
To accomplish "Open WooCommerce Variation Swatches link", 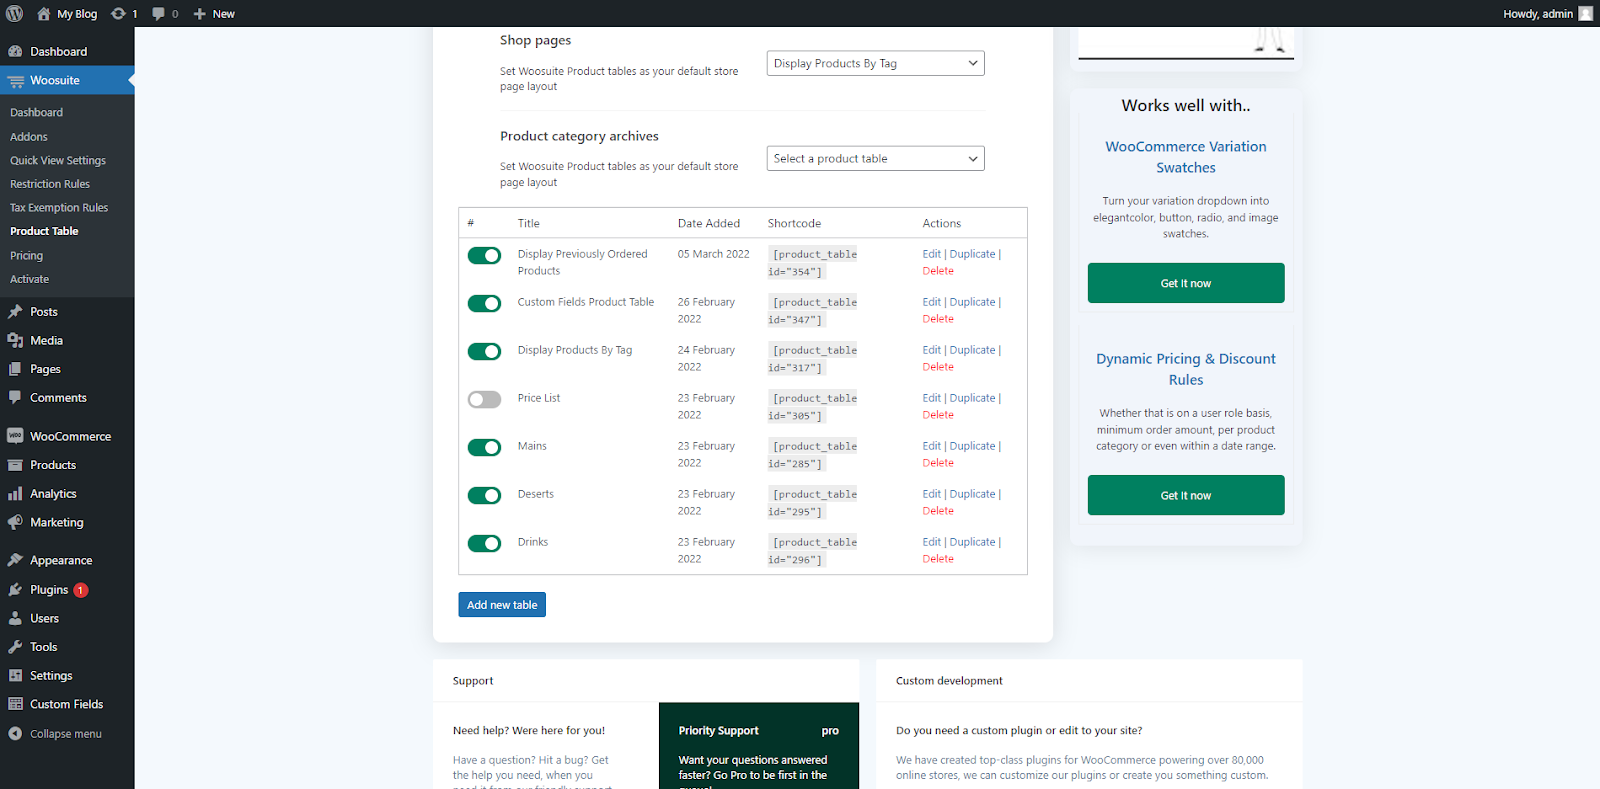I will click(x=1186, y=157).
